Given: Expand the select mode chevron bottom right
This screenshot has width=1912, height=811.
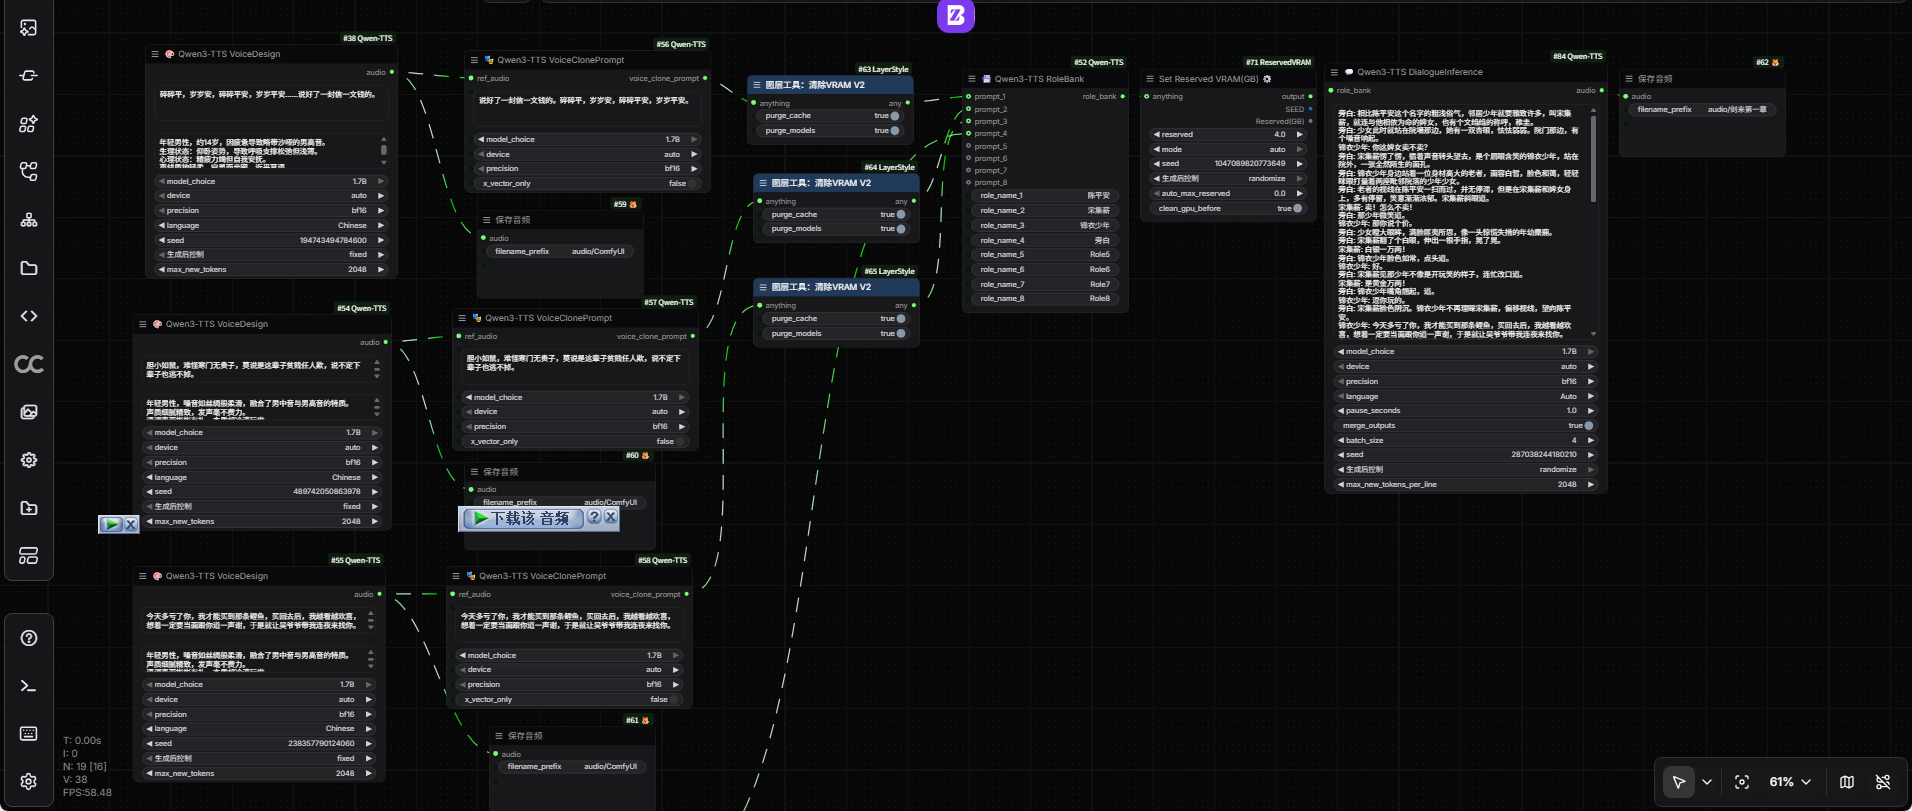Looking at the screenshot, I should (x=1707, y=782).
